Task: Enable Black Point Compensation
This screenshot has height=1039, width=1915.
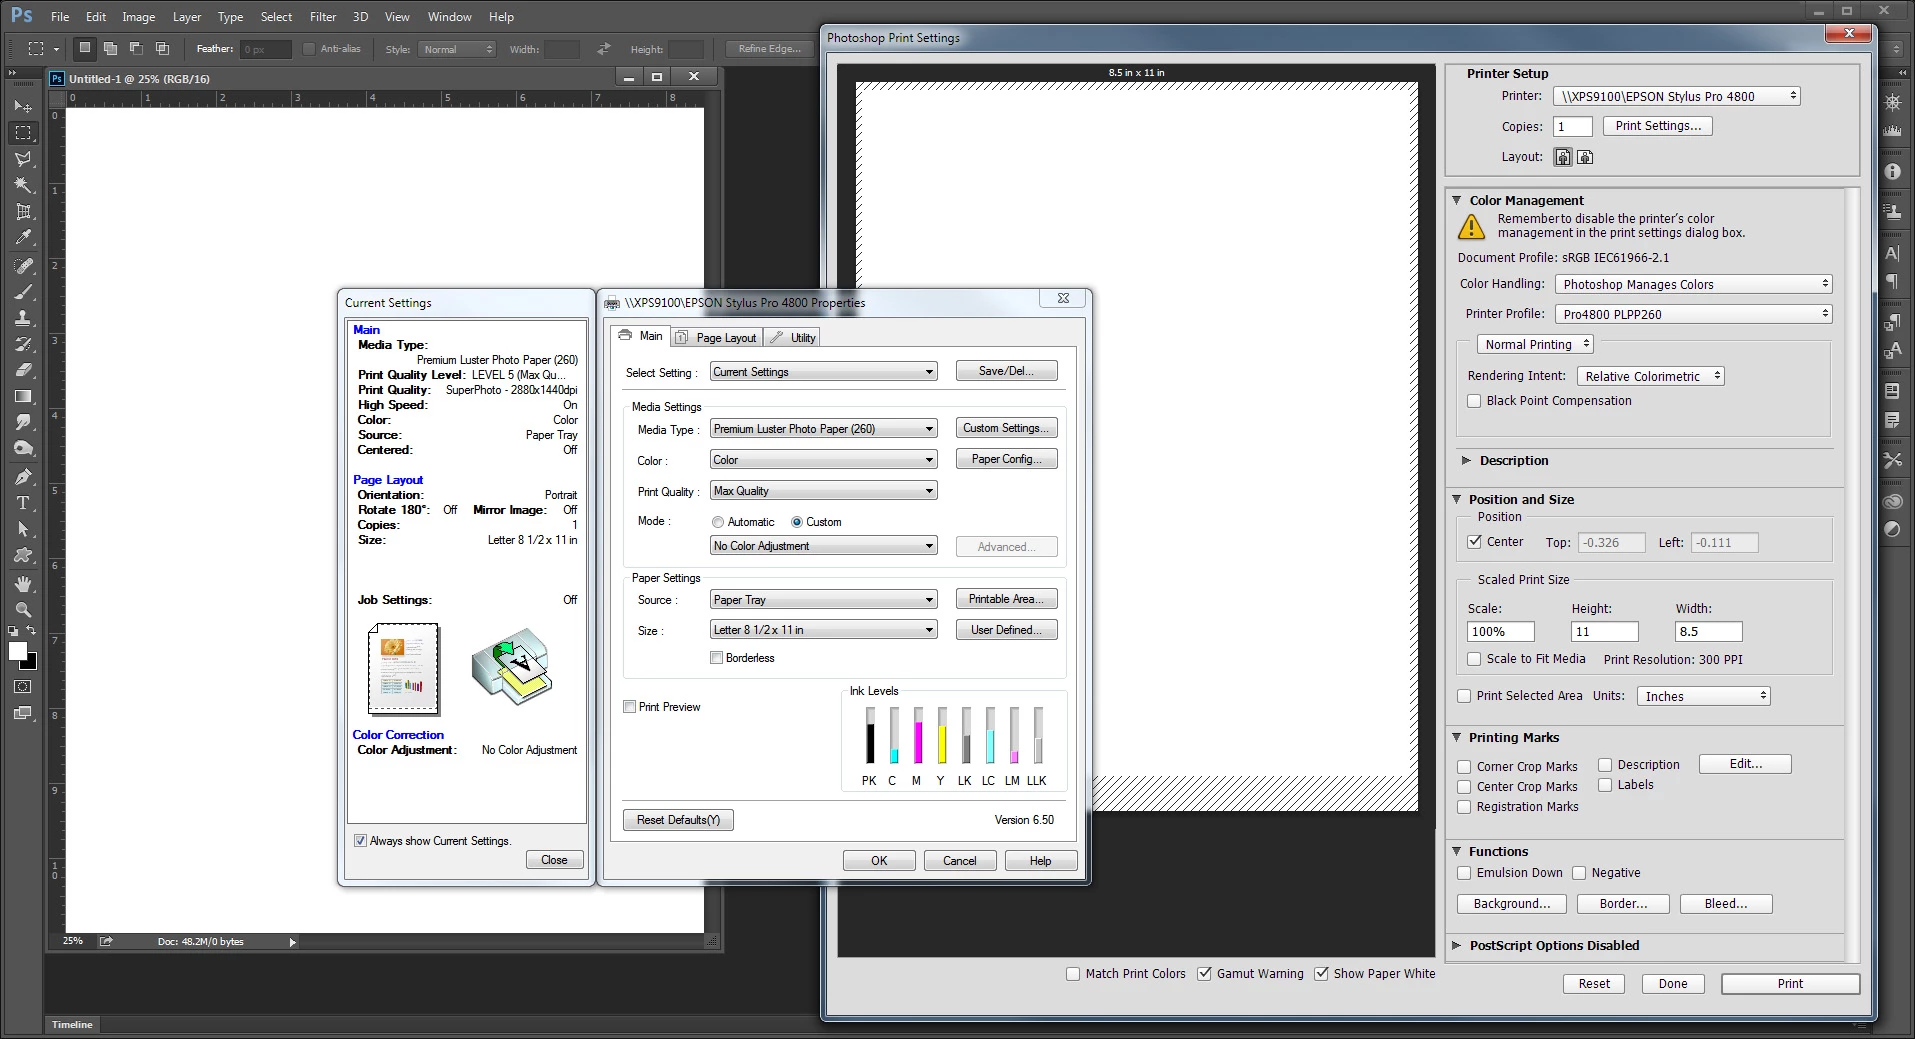Action: coord(1474,401)
